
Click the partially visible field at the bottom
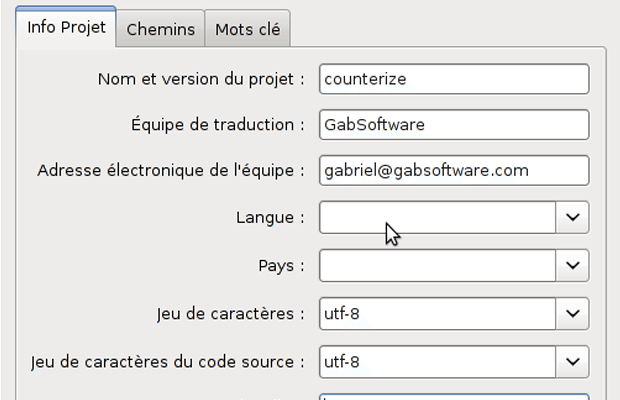coord(454,396)
